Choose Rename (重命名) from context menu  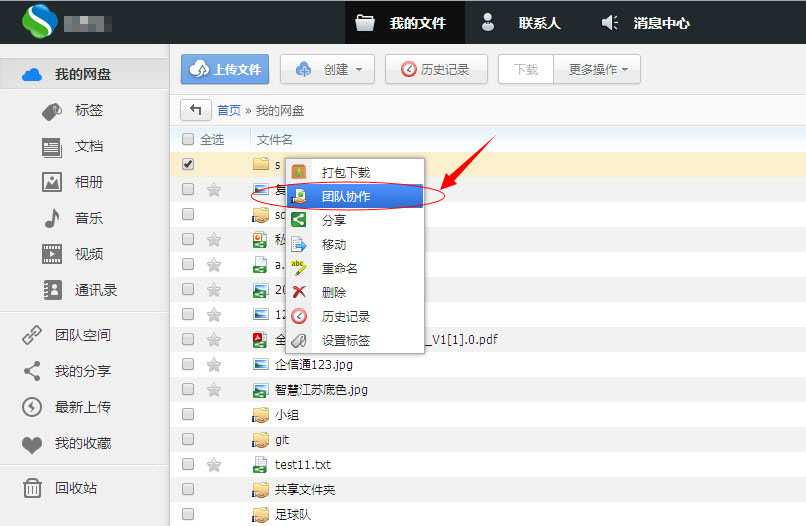340,268
